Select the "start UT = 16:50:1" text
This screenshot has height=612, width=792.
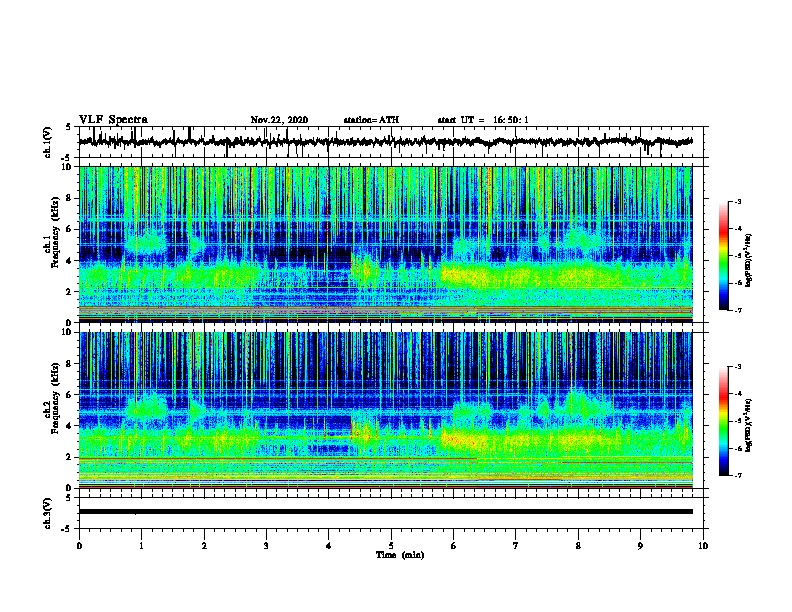[483, 120]
